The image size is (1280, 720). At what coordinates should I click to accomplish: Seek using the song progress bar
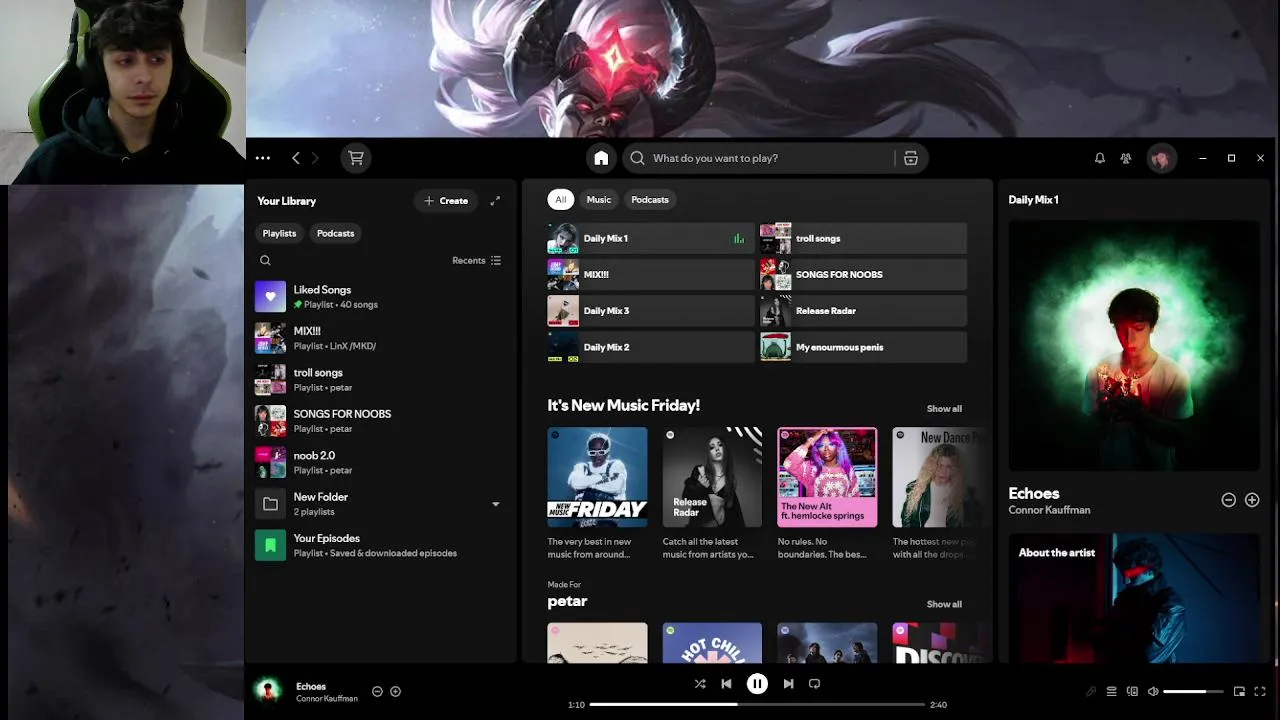(x=757, y=704)
